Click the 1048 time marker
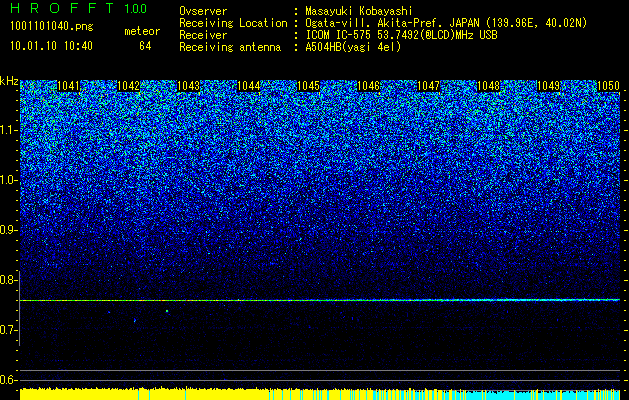This screenshot has height=400, width=629. pyautogui.click(x=488, y=86)
